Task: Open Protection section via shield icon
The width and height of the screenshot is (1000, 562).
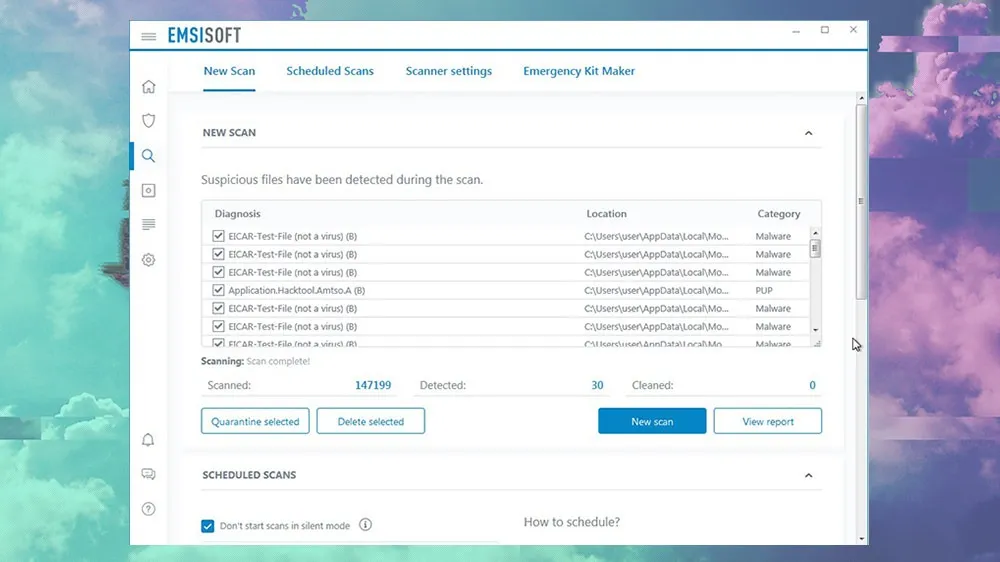Action: [x=149, y=121]
